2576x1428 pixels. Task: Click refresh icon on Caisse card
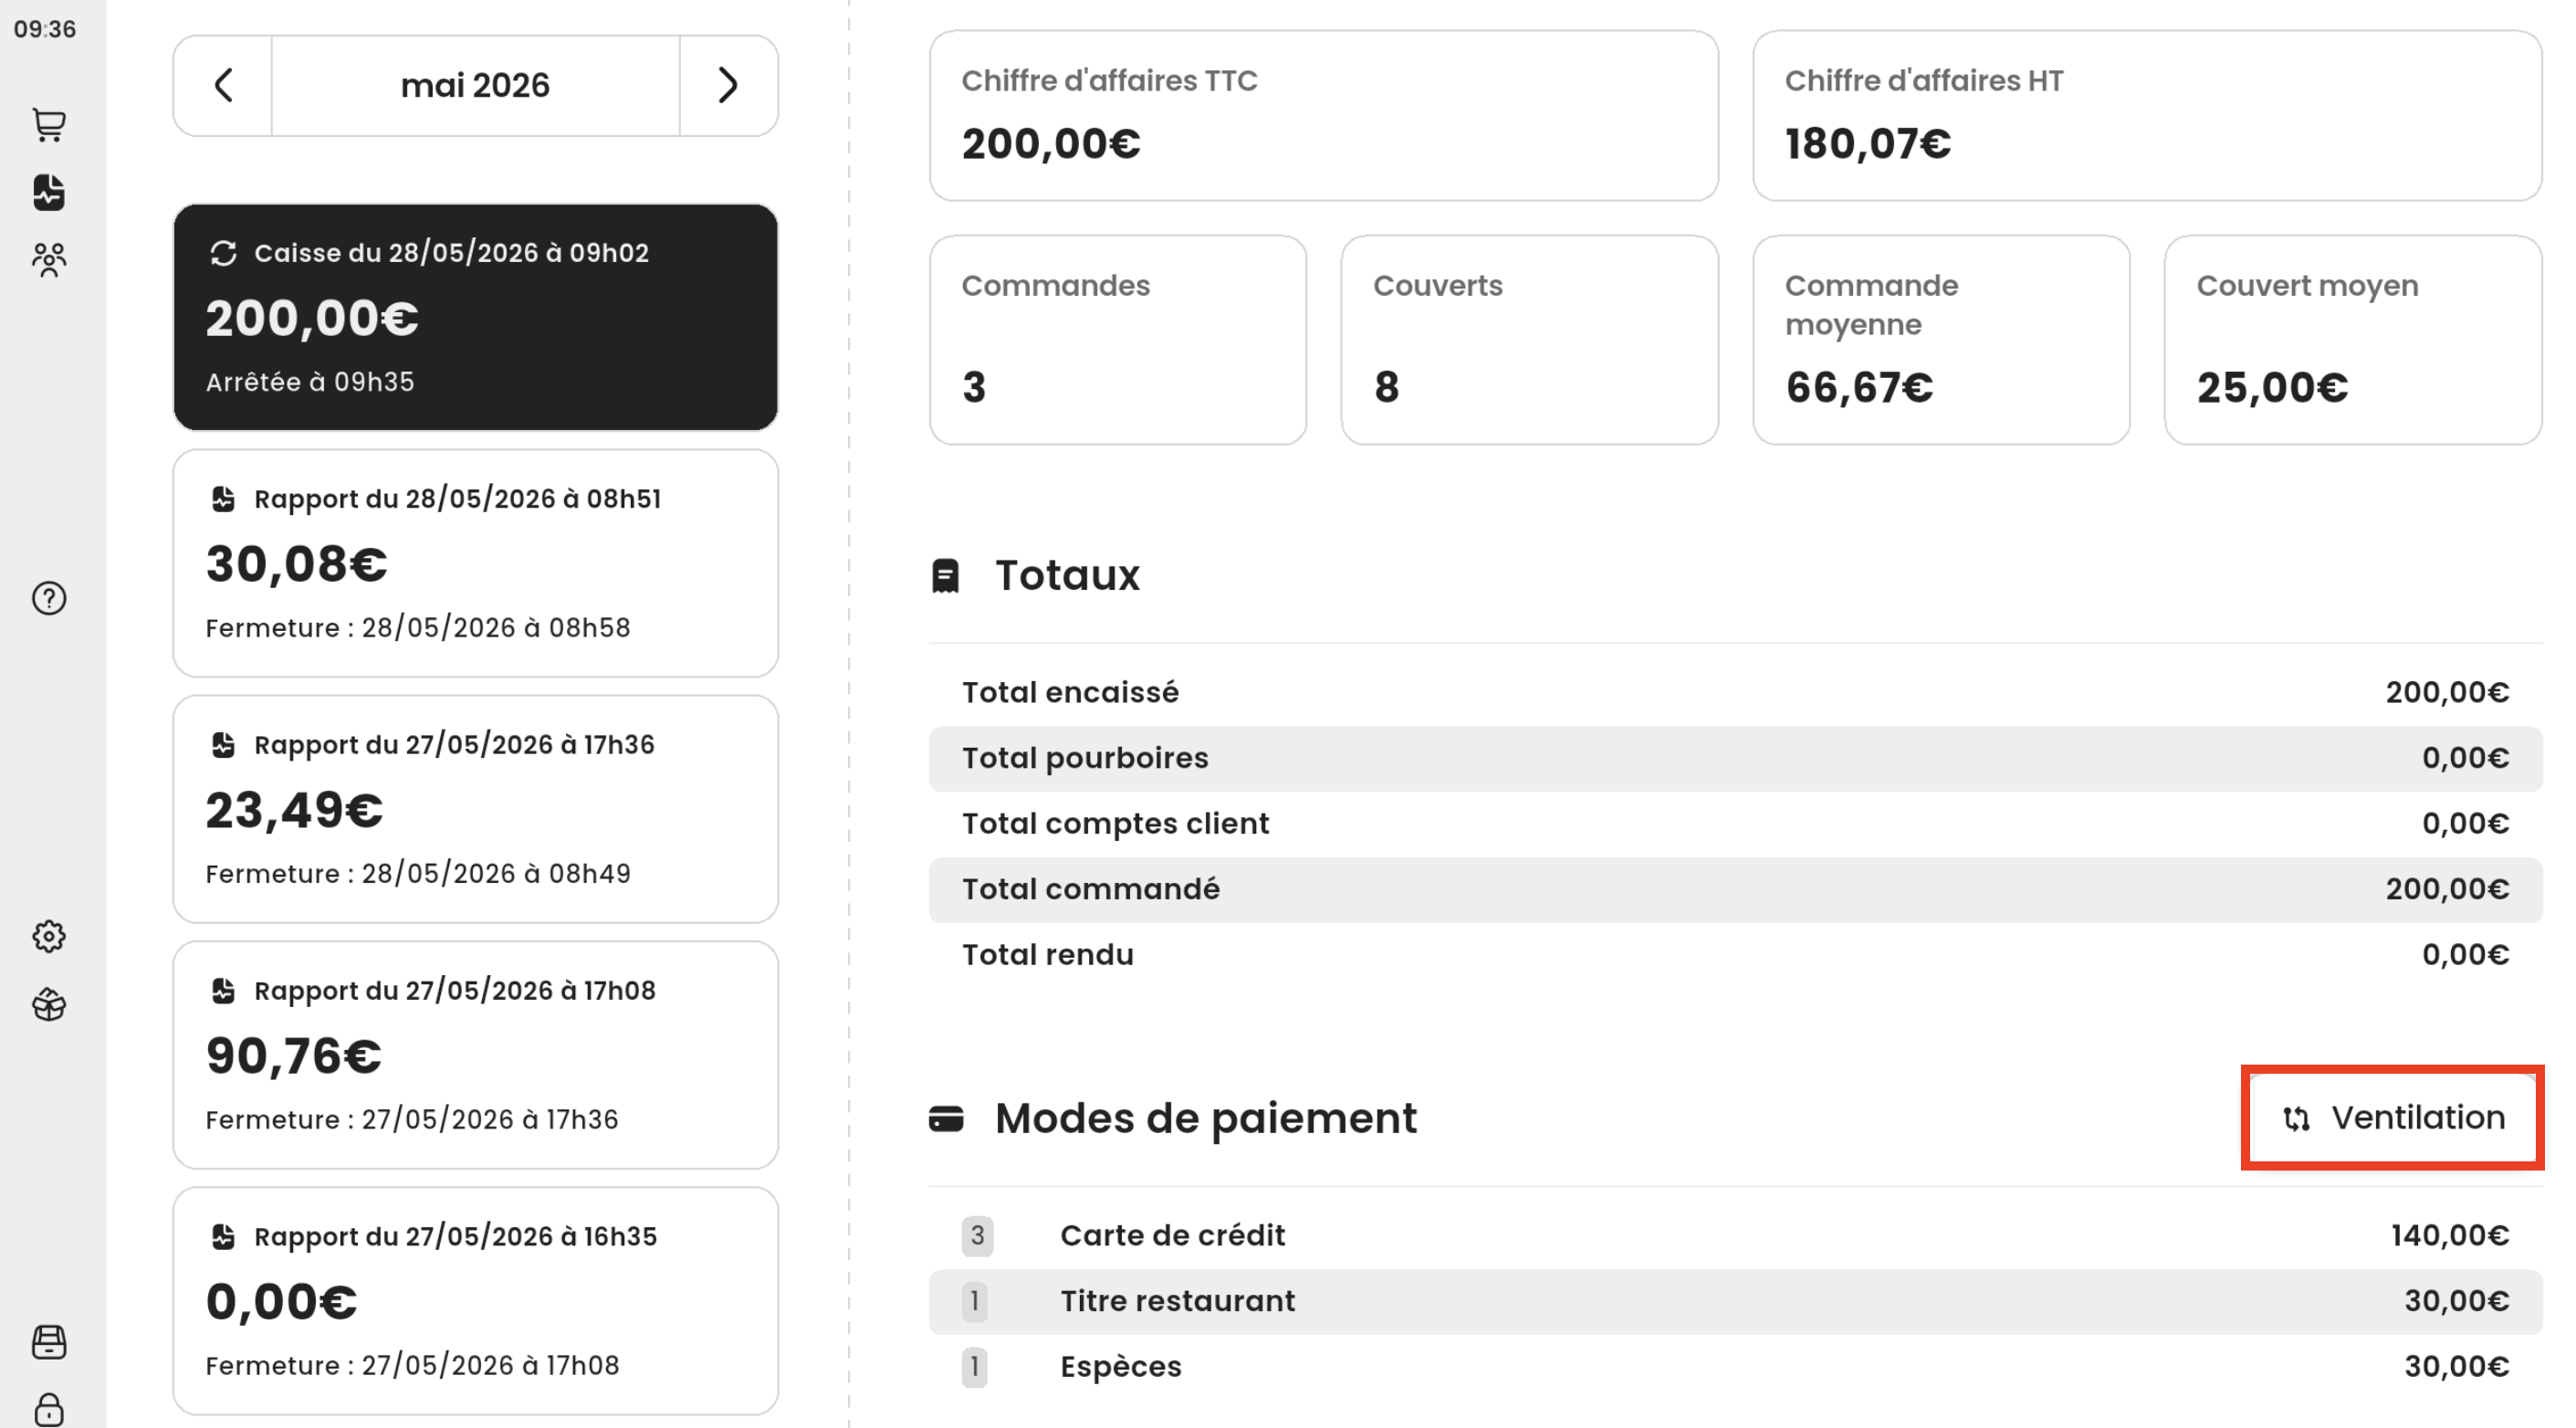[223, 254]
